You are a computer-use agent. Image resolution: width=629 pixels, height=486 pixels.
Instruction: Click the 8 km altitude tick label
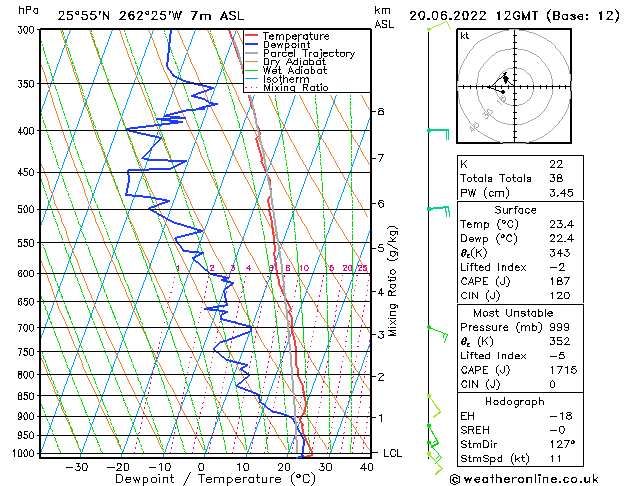pos(381,111)
